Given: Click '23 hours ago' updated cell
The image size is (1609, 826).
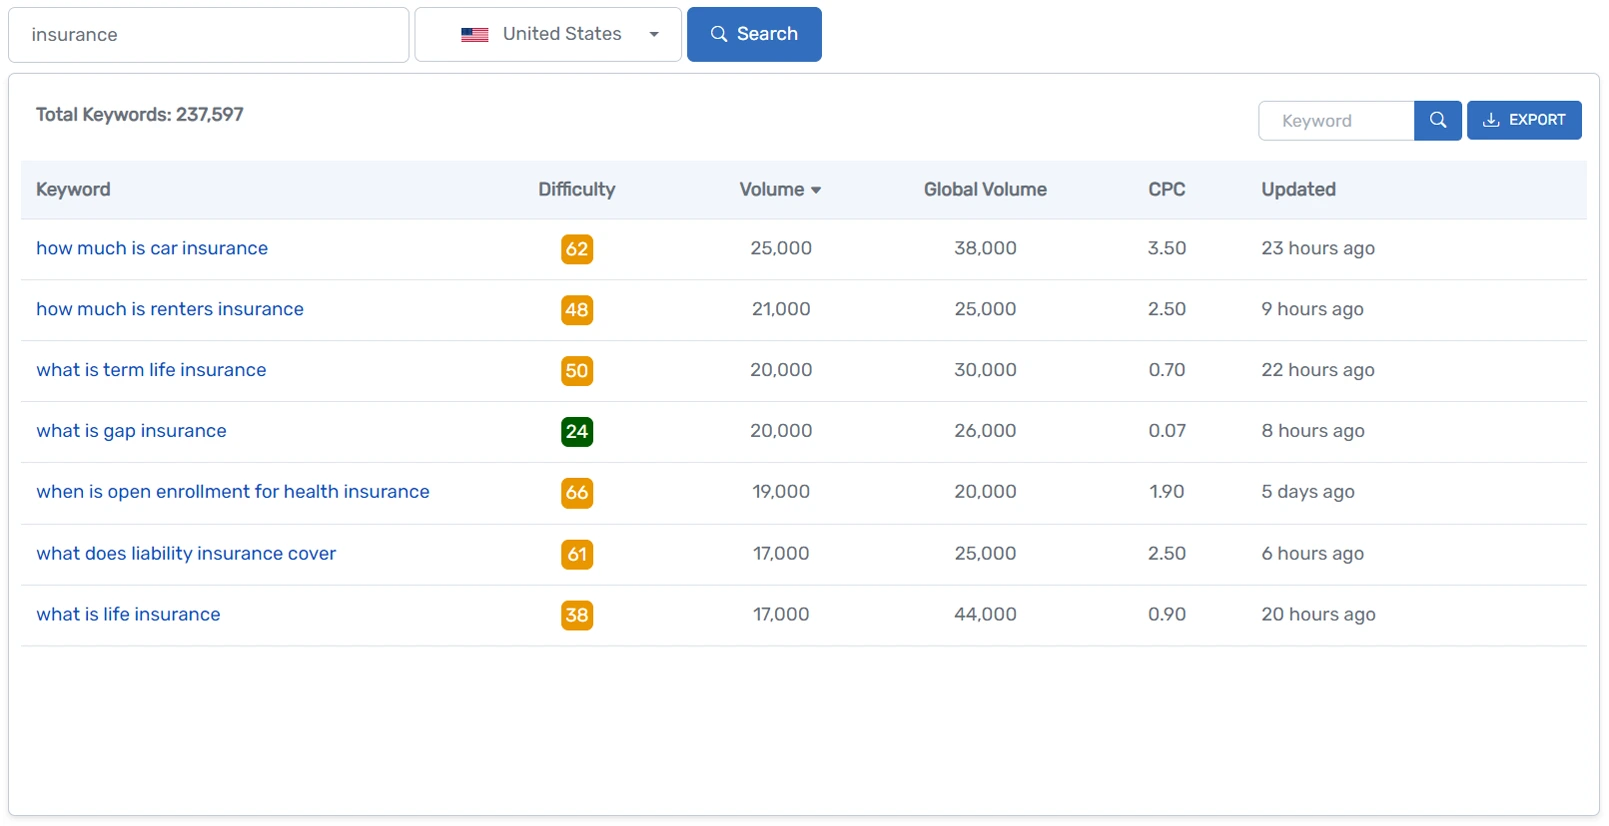Looking at the screenshot, I should click(1318, 248).
